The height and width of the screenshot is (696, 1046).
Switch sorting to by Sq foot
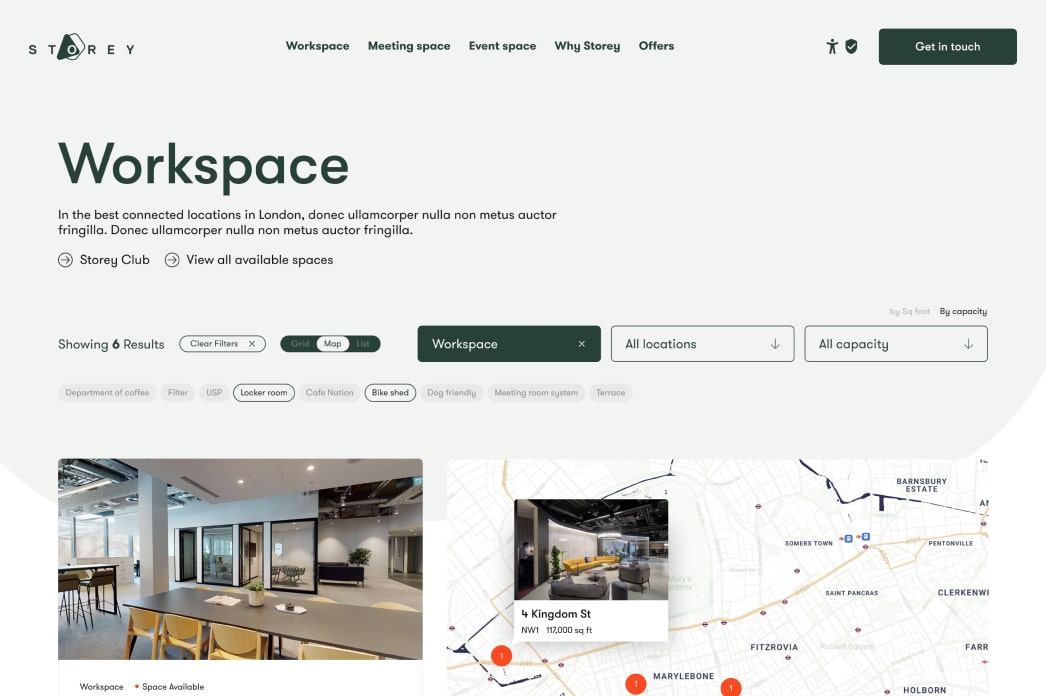(910, 311)
